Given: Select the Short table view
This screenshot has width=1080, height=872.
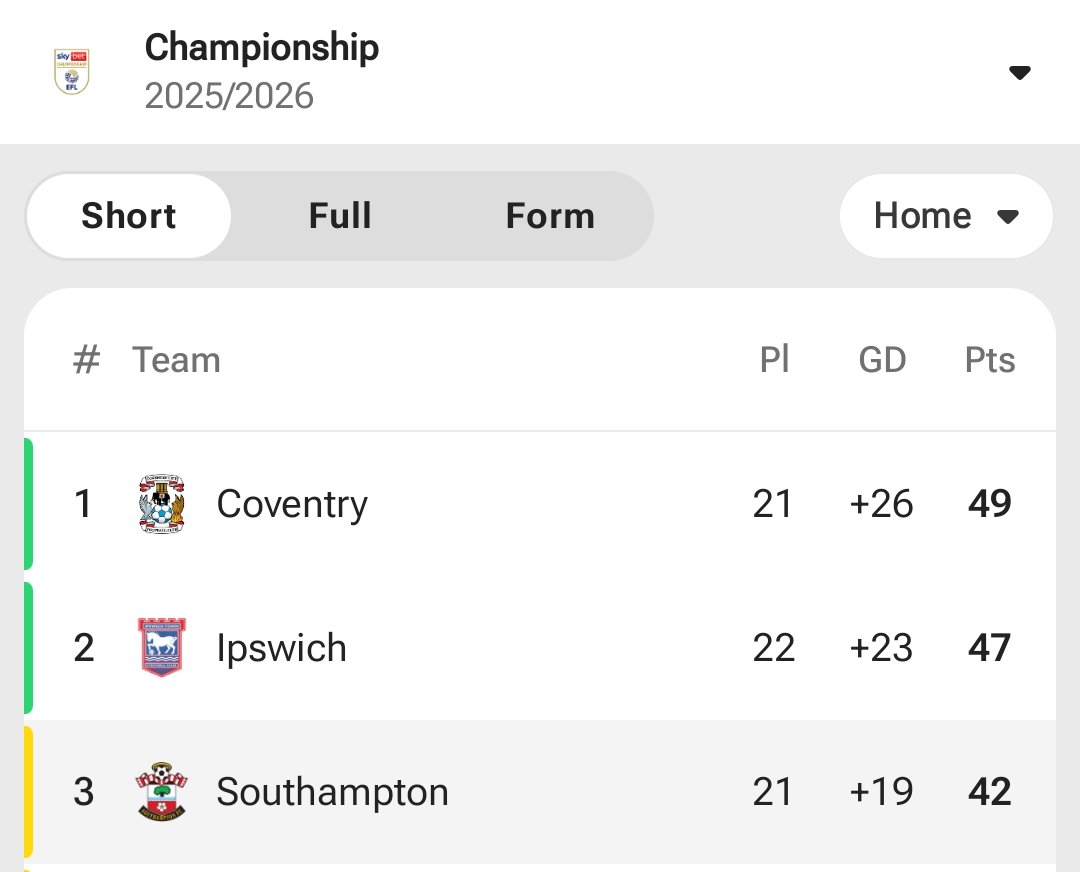Looking at the screenshot, I should point(129,216).
